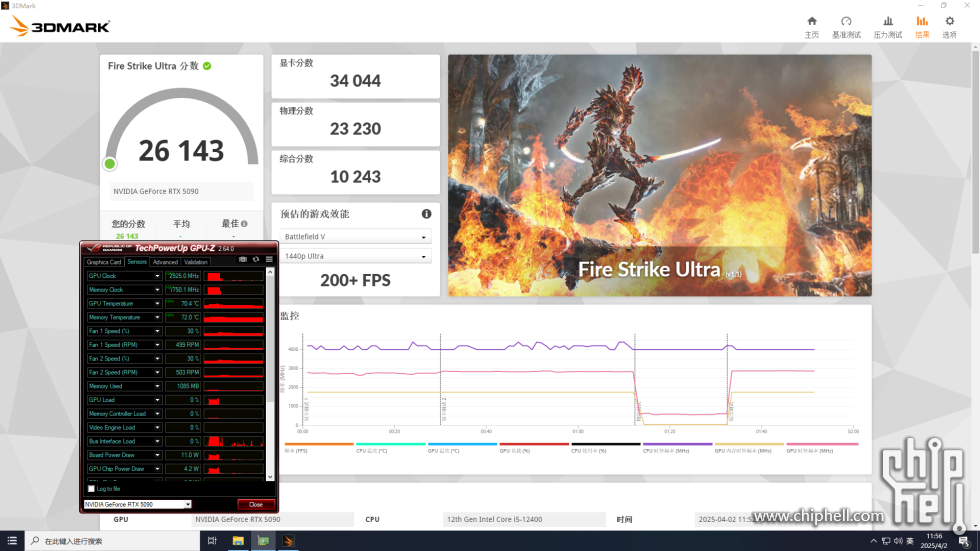Click the info icon next to 最佳
This screenshot has height=551, width=980.
point(244,224)
